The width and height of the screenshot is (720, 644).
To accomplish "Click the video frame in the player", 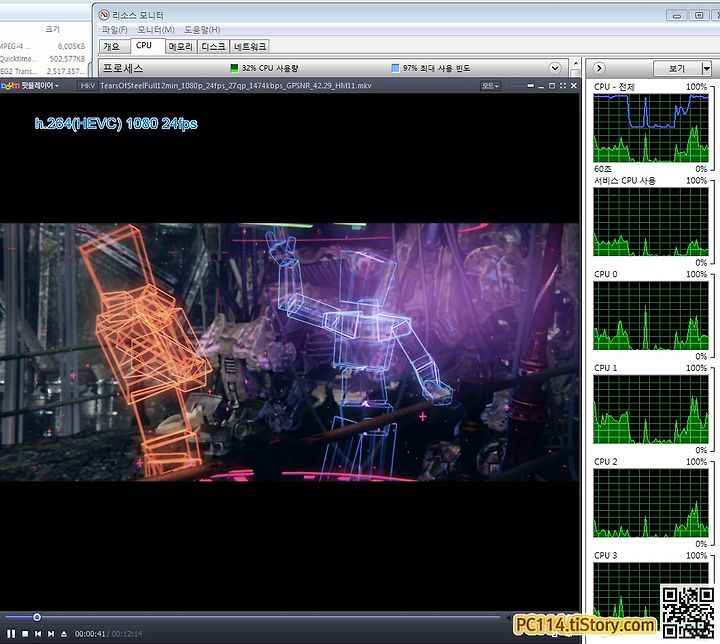I will click(x=290, y=352).
